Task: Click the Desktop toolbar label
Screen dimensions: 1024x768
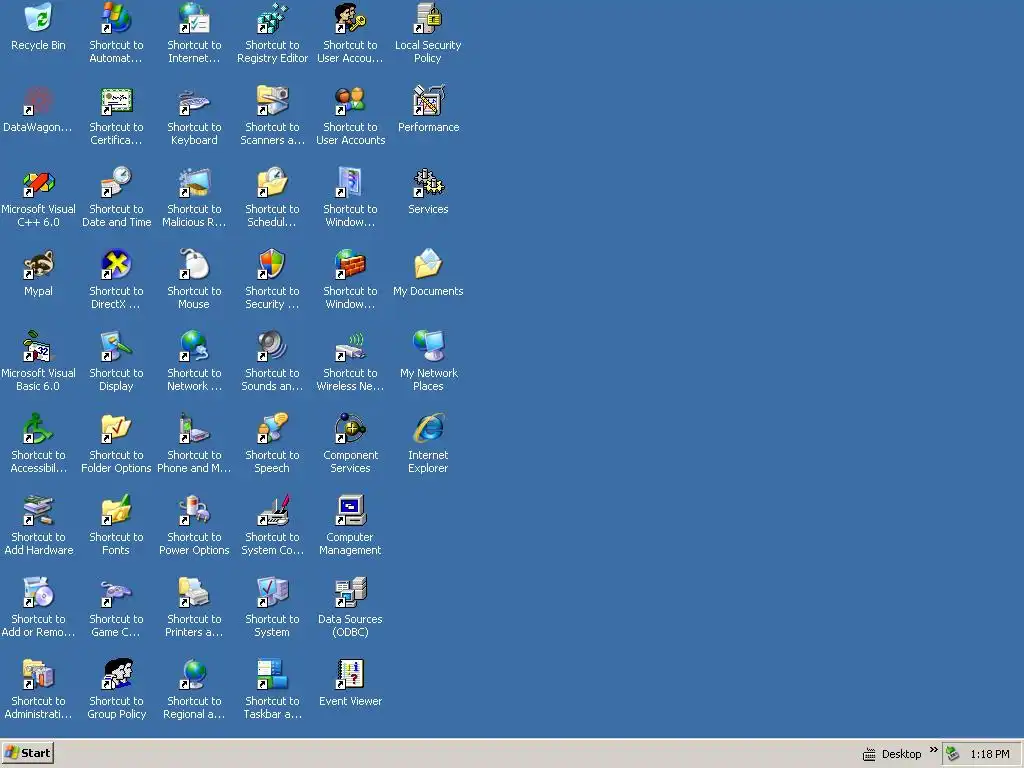Action: point(901,754)
